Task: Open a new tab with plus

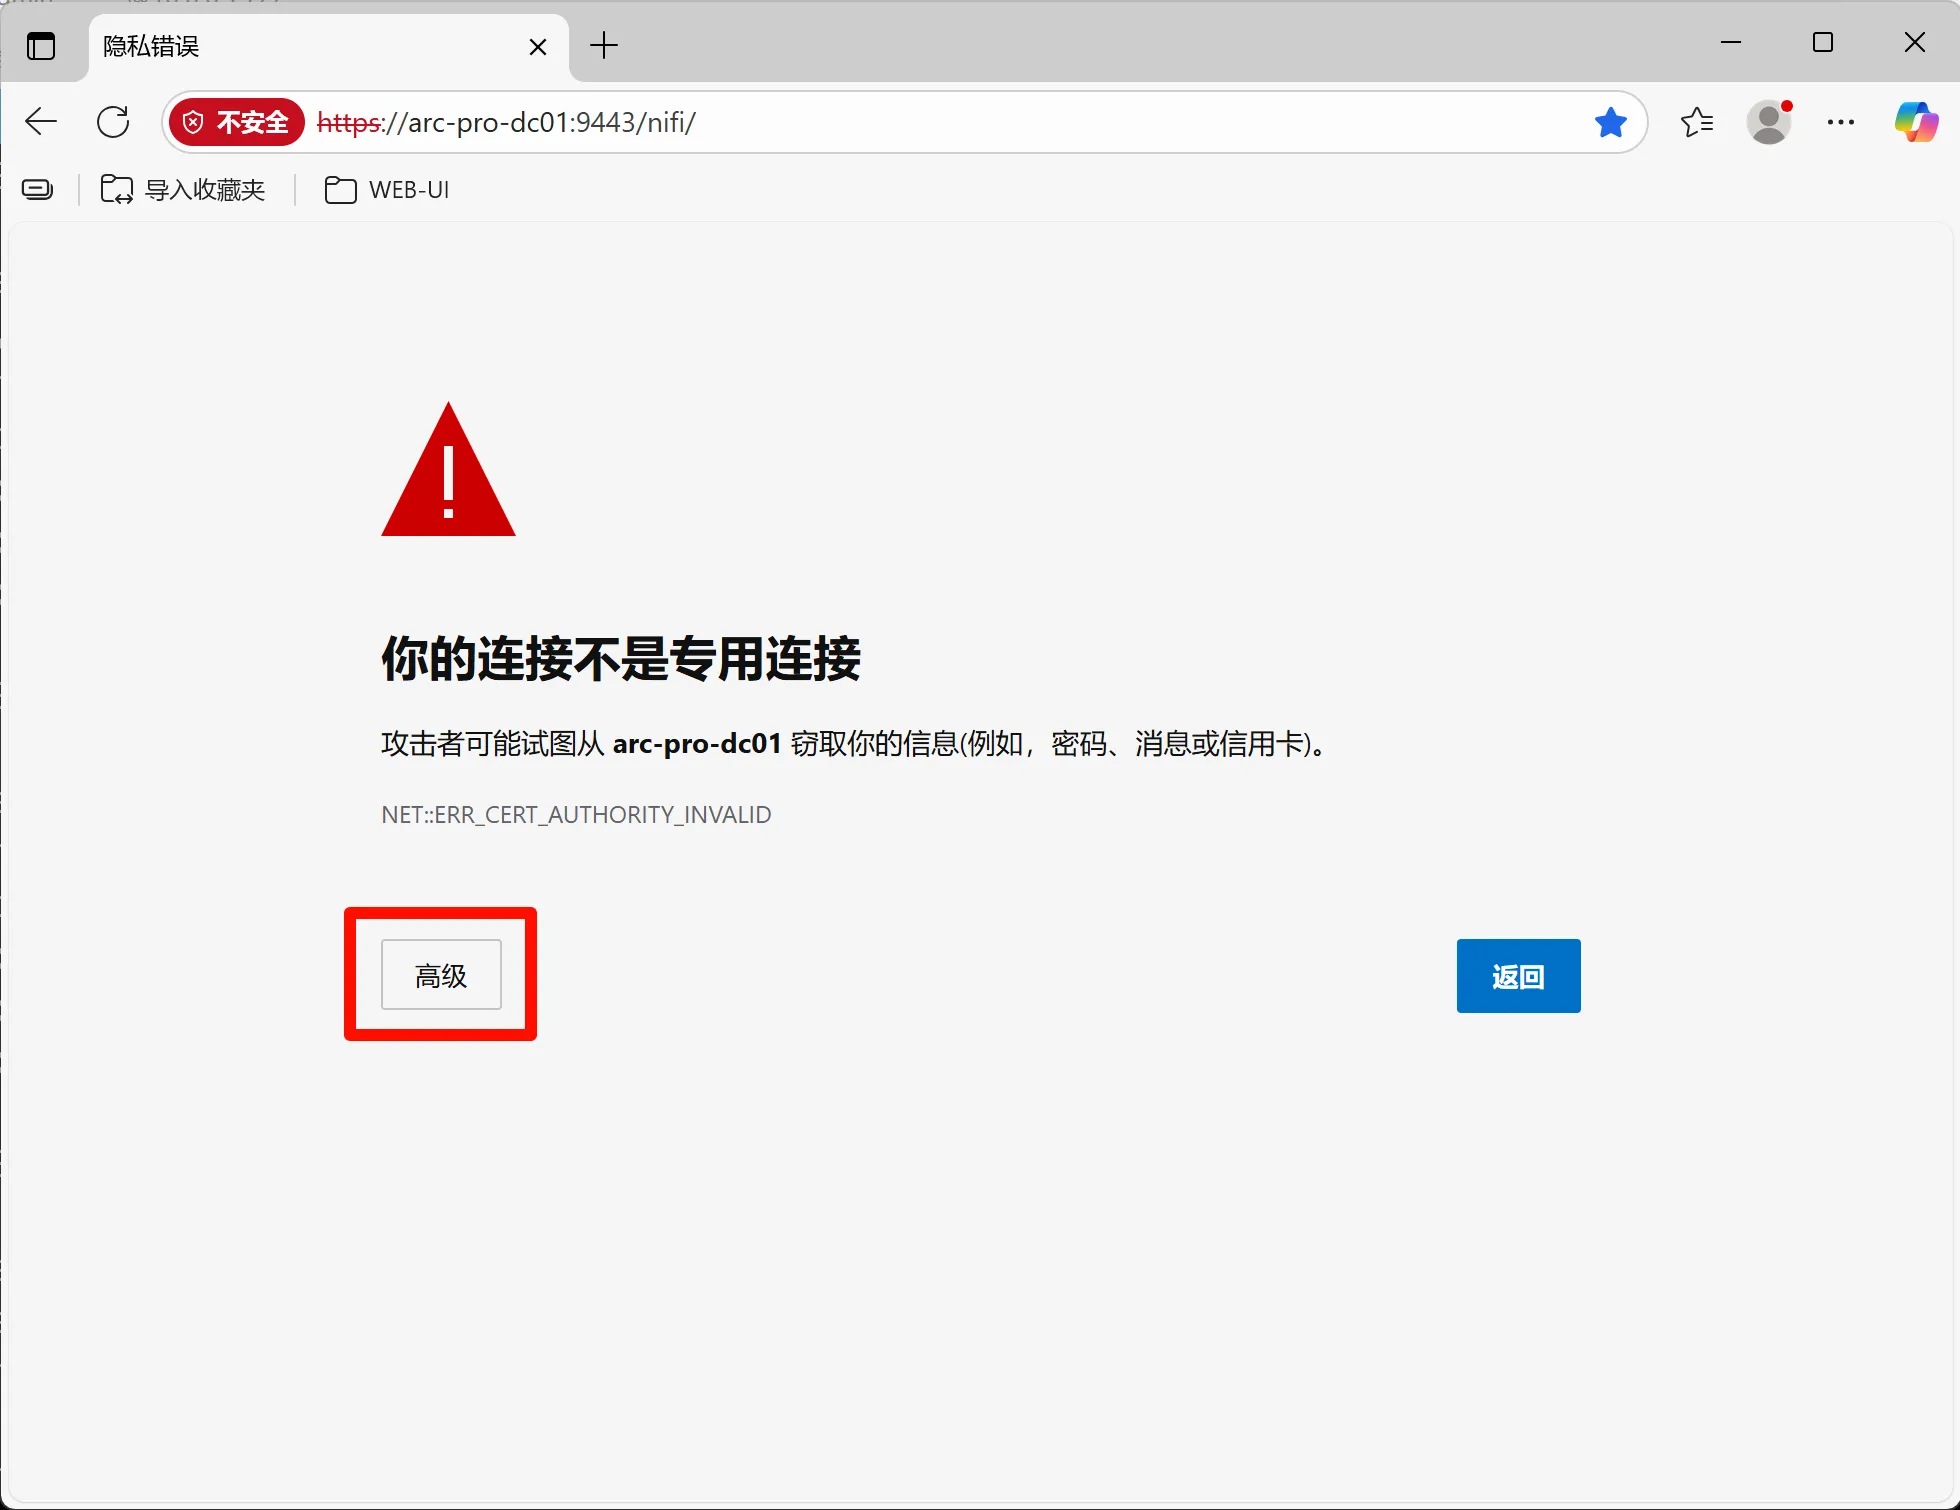Action: pyautogui.click(x=604, y=45)
